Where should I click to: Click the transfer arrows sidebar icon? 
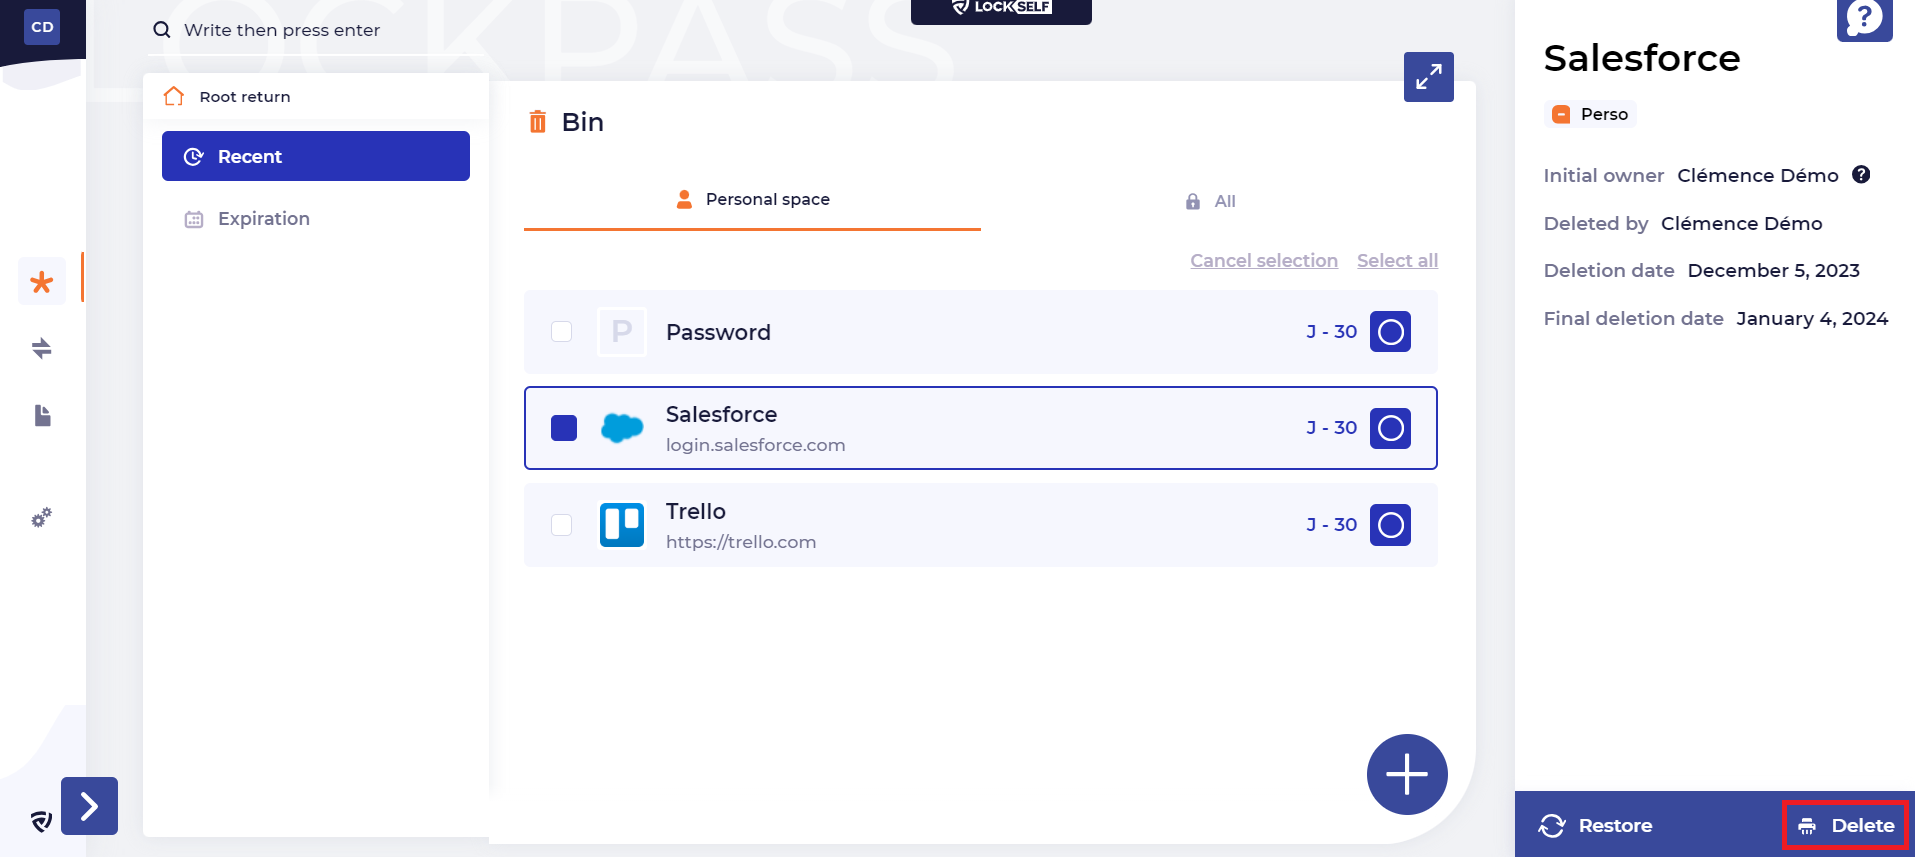click(42, 348)
